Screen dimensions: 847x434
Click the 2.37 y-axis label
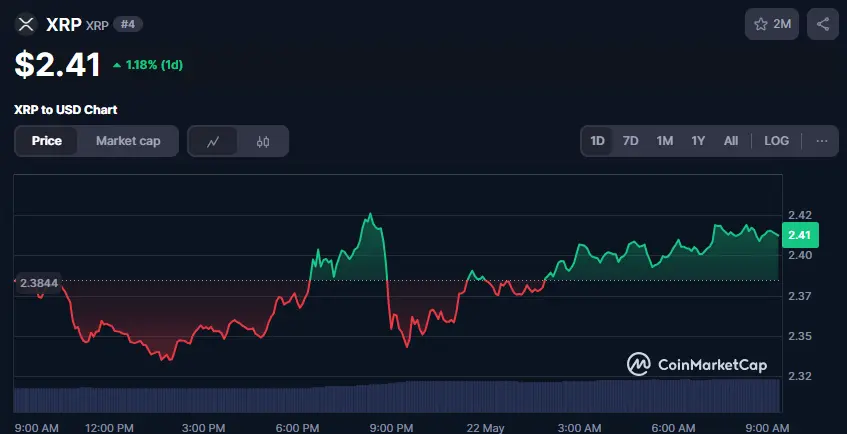[799, 296]
